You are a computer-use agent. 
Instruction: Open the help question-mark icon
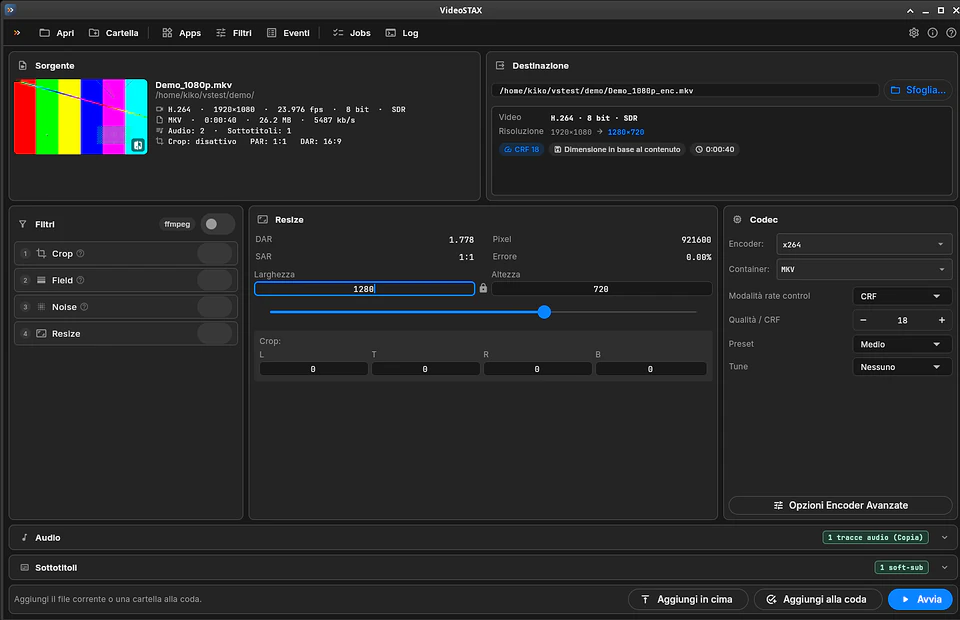951,33
